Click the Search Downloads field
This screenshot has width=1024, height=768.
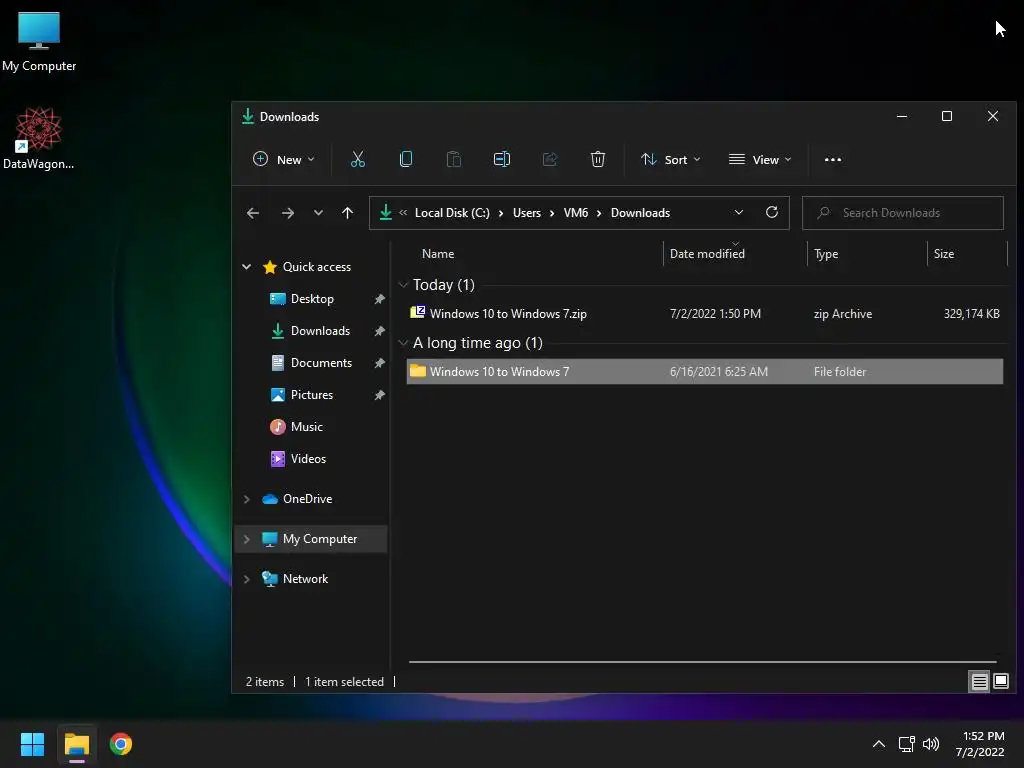click(903, 213)
